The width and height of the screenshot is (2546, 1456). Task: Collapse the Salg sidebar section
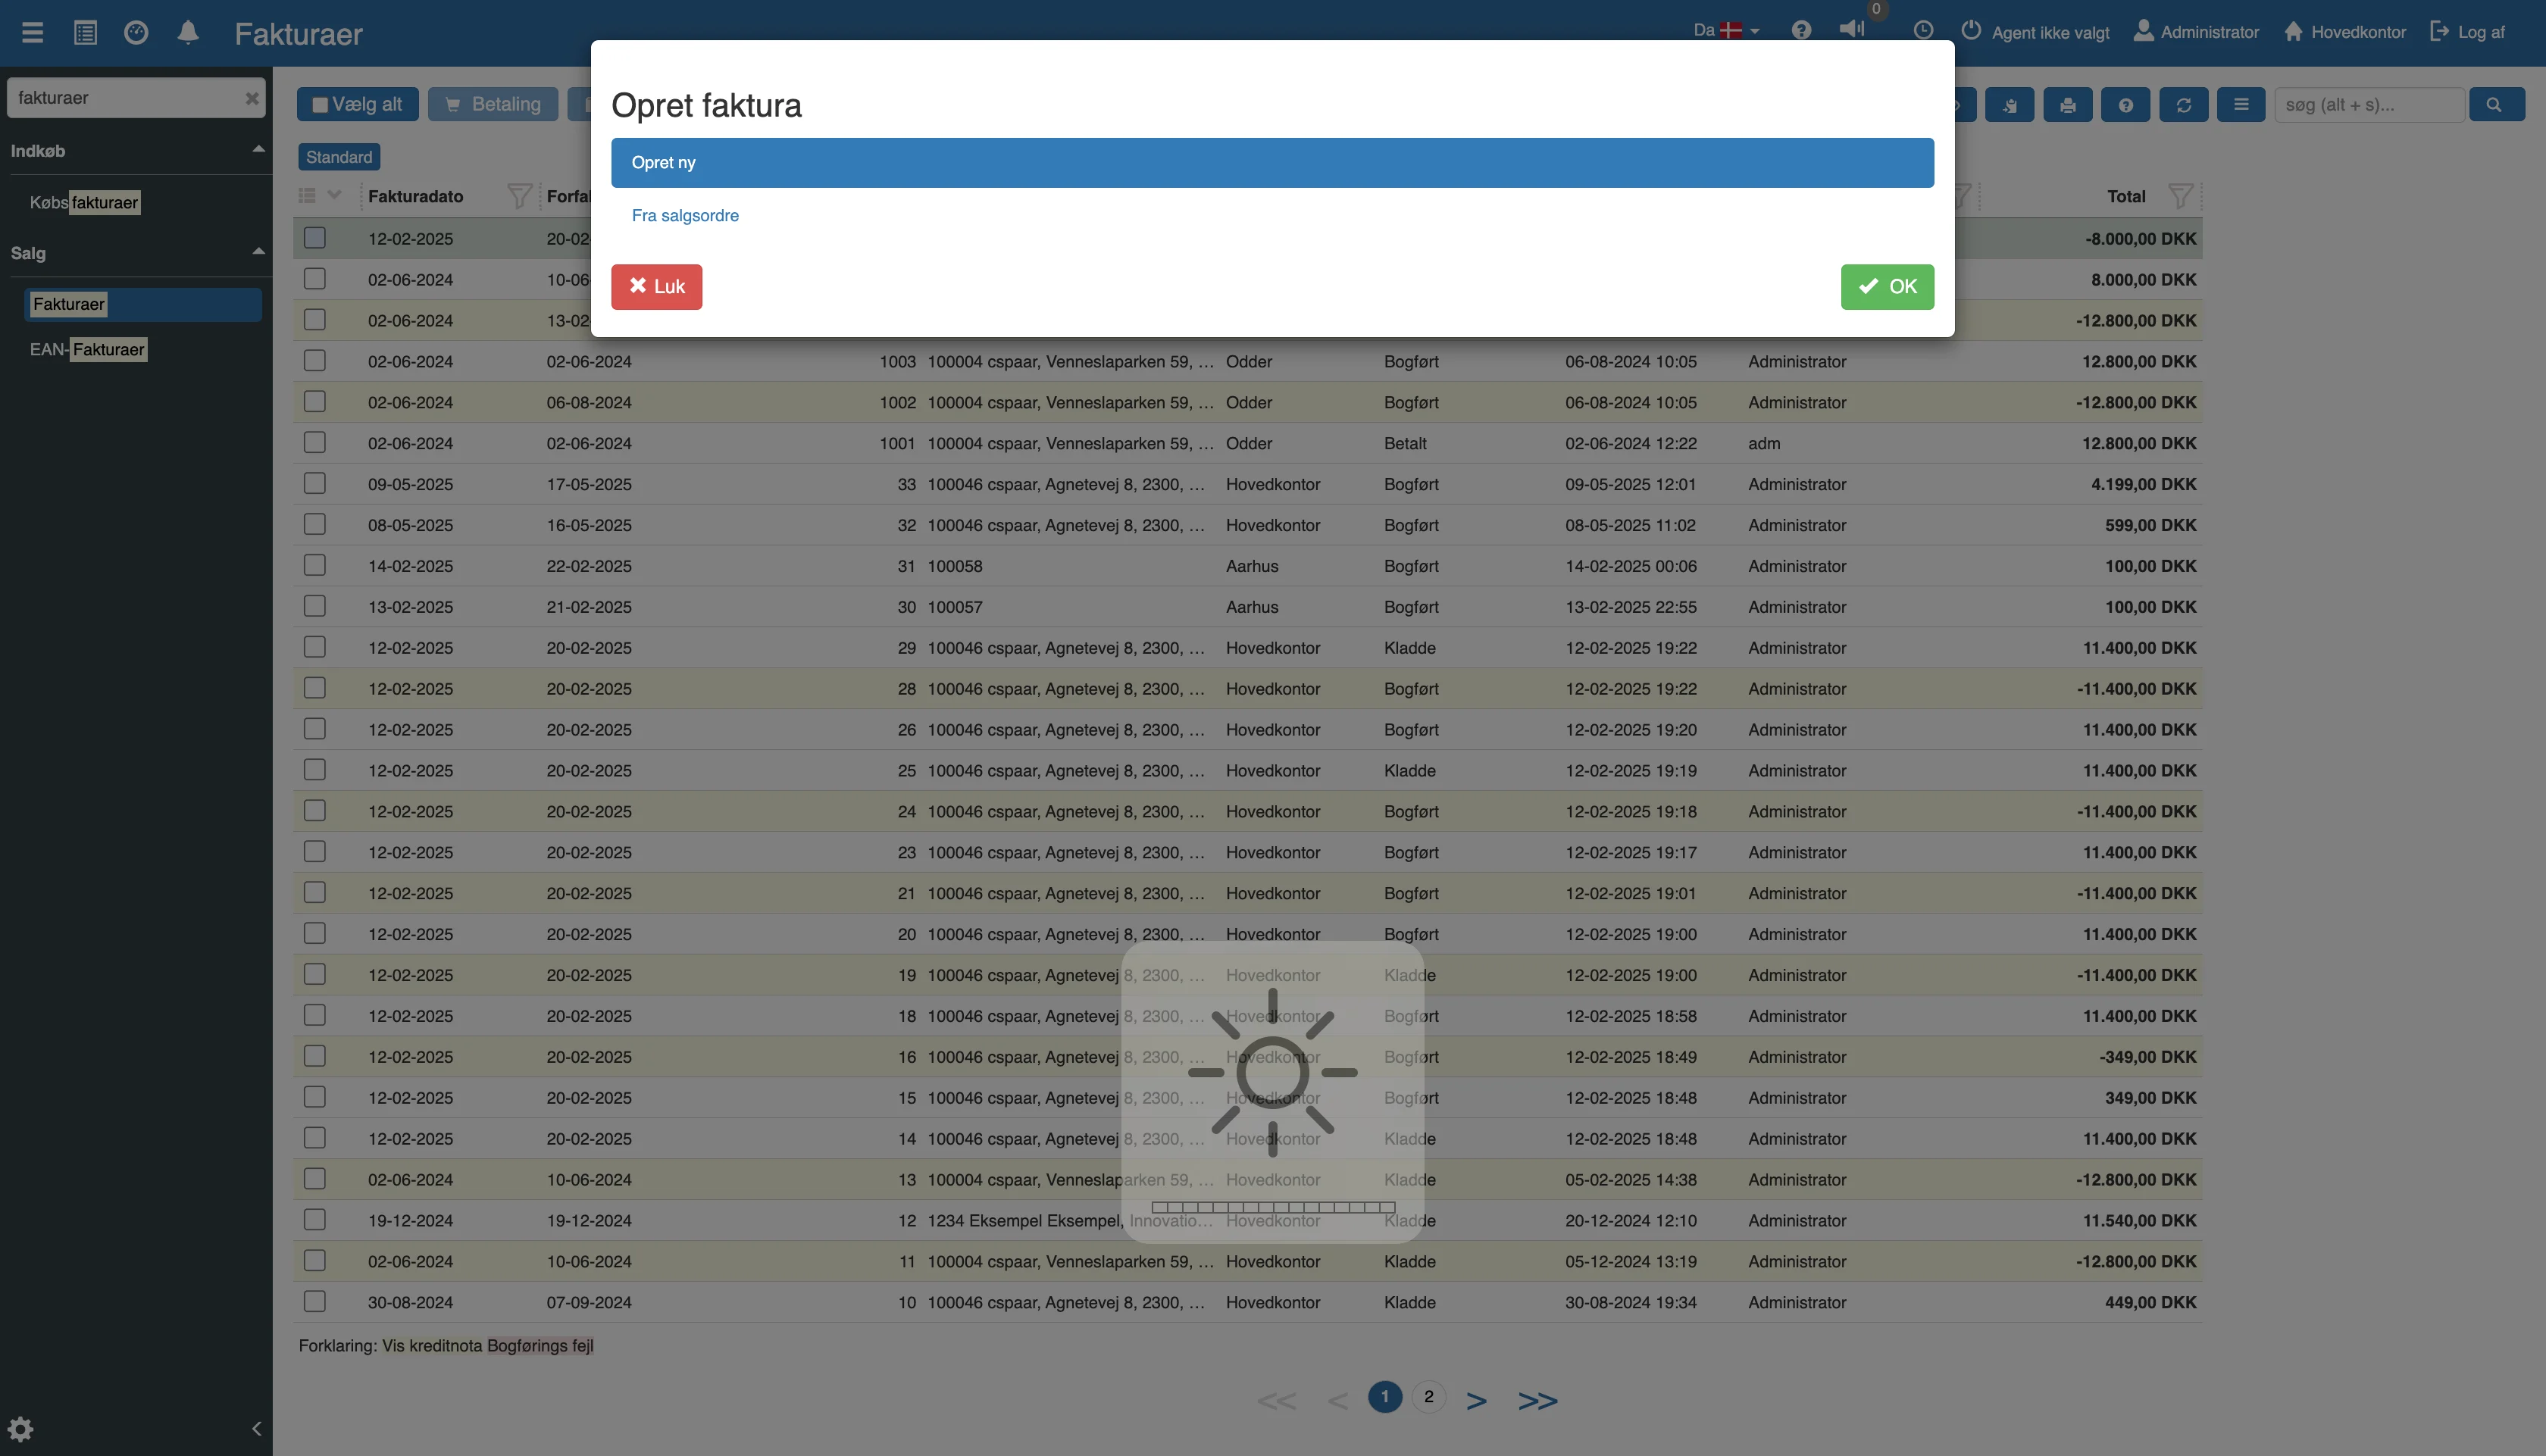coord(258,252)
